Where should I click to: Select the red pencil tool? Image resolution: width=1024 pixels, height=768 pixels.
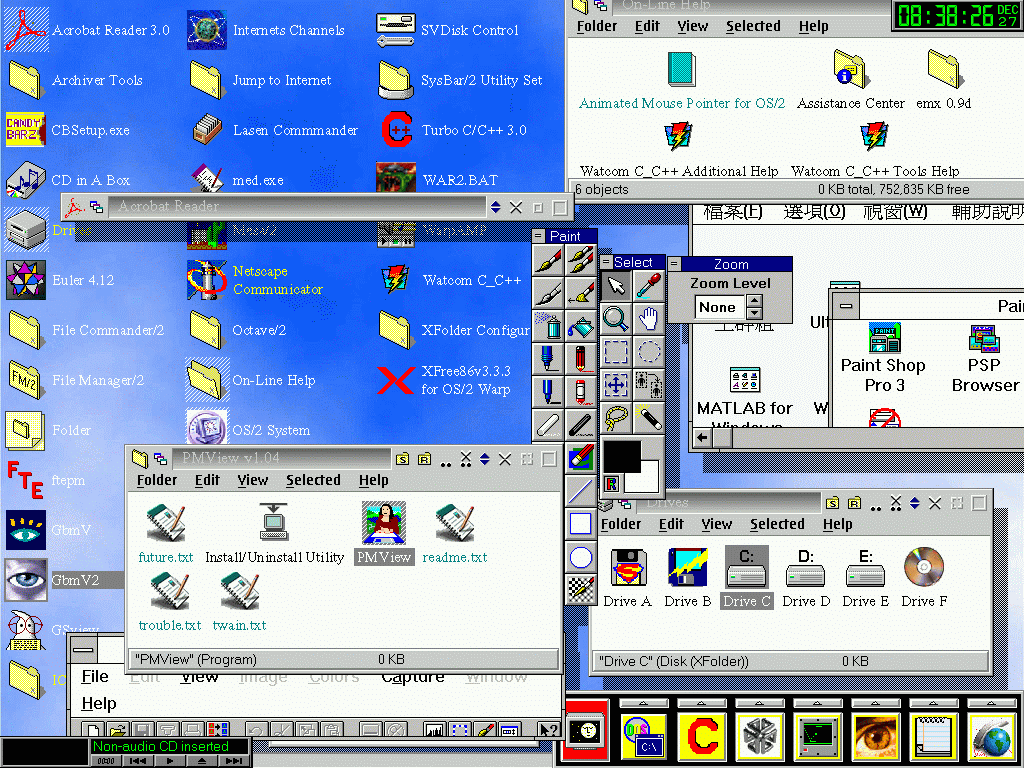coord(580,359)
